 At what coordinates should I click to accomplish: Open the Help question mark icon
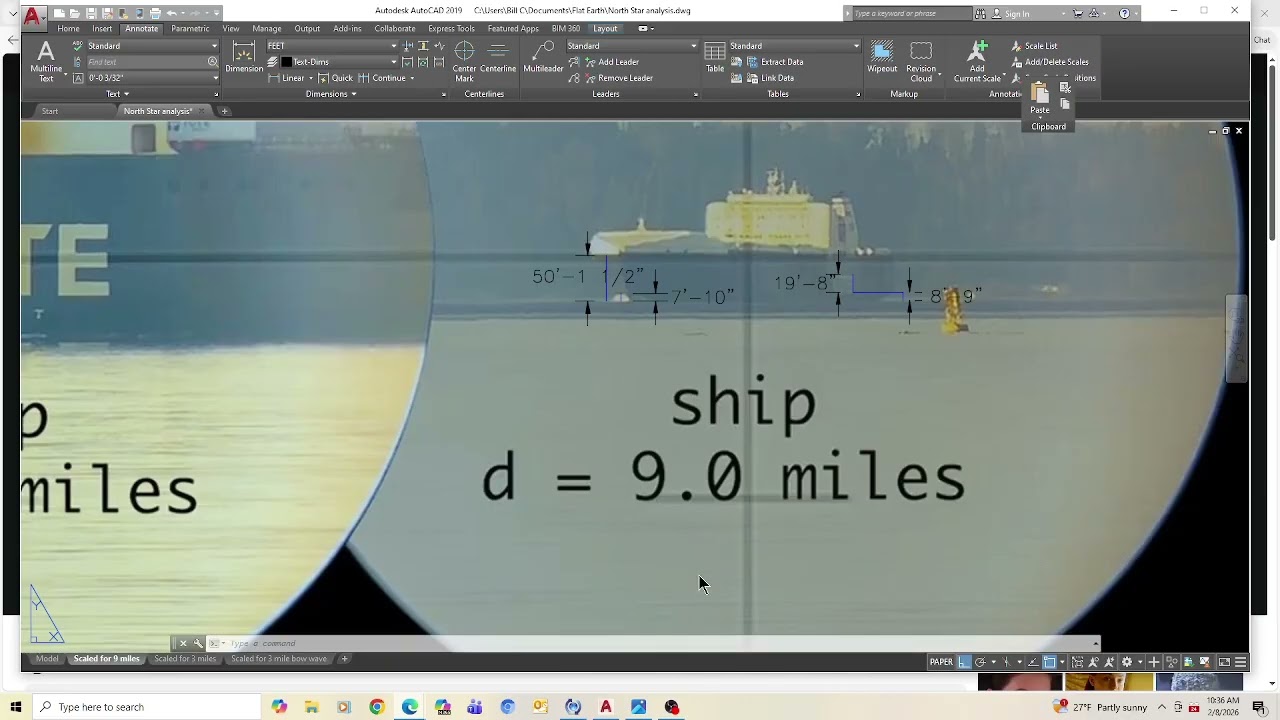point(1124,13)
